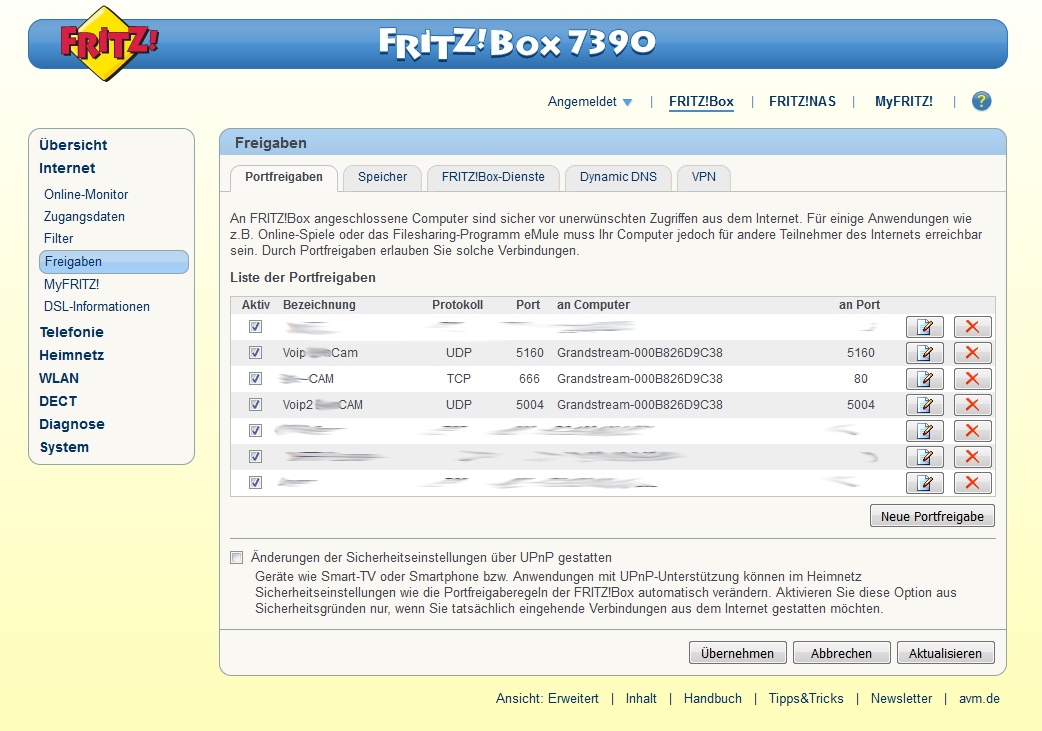Delete the Voip Cam port 5160 rule
Image resolution: width=1042 pixels, height=731 pixels.
pyautogui.click(x=972, y=353)
